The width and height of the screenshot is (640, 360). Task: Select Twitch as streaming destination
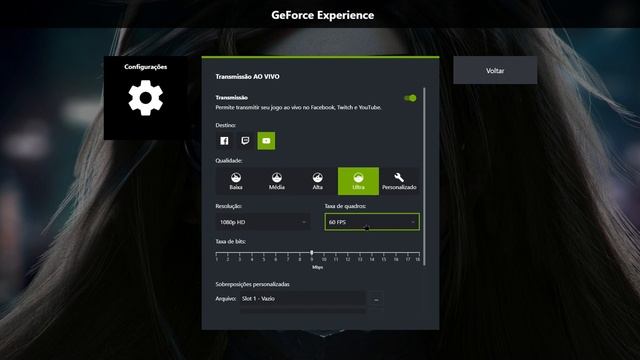(x=245, y=141)
